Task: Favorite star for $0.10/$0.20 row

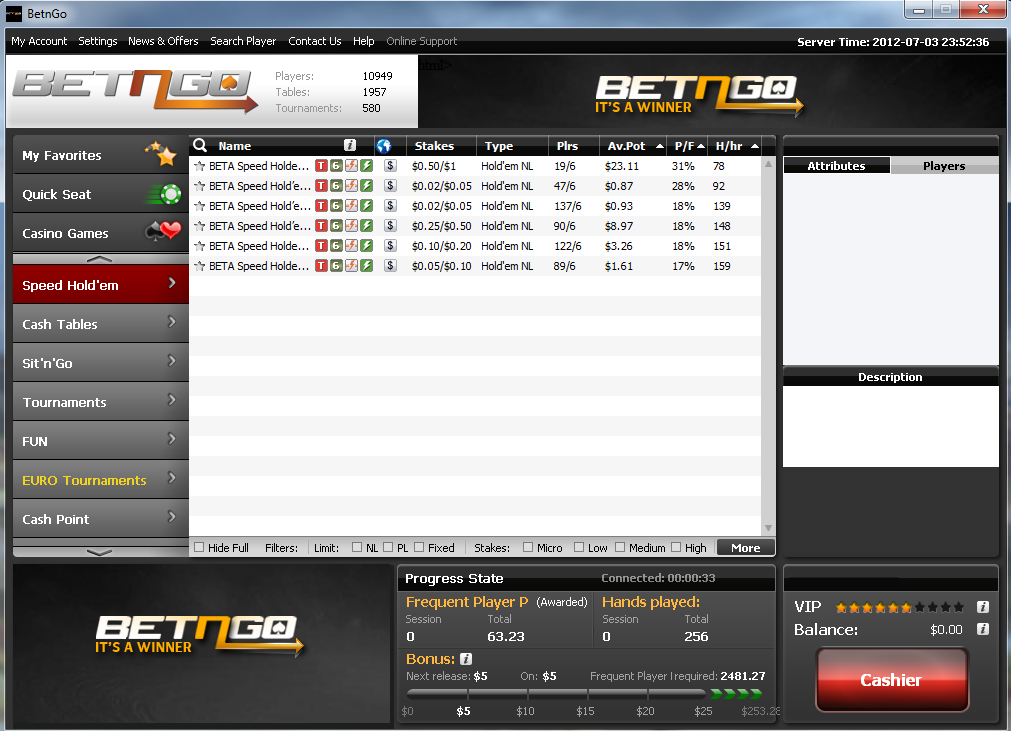Action: [x=199, y=246]
